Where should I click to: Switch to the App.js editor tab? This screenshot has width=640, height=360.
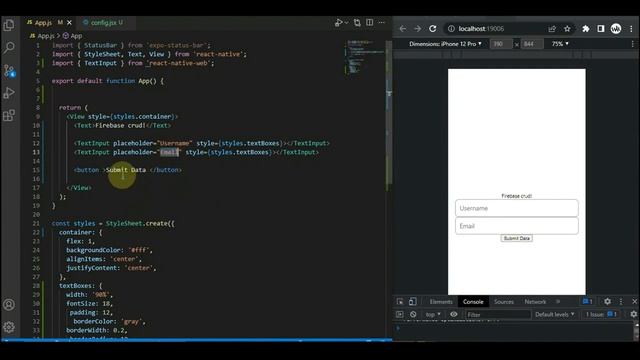coord(43,22)
